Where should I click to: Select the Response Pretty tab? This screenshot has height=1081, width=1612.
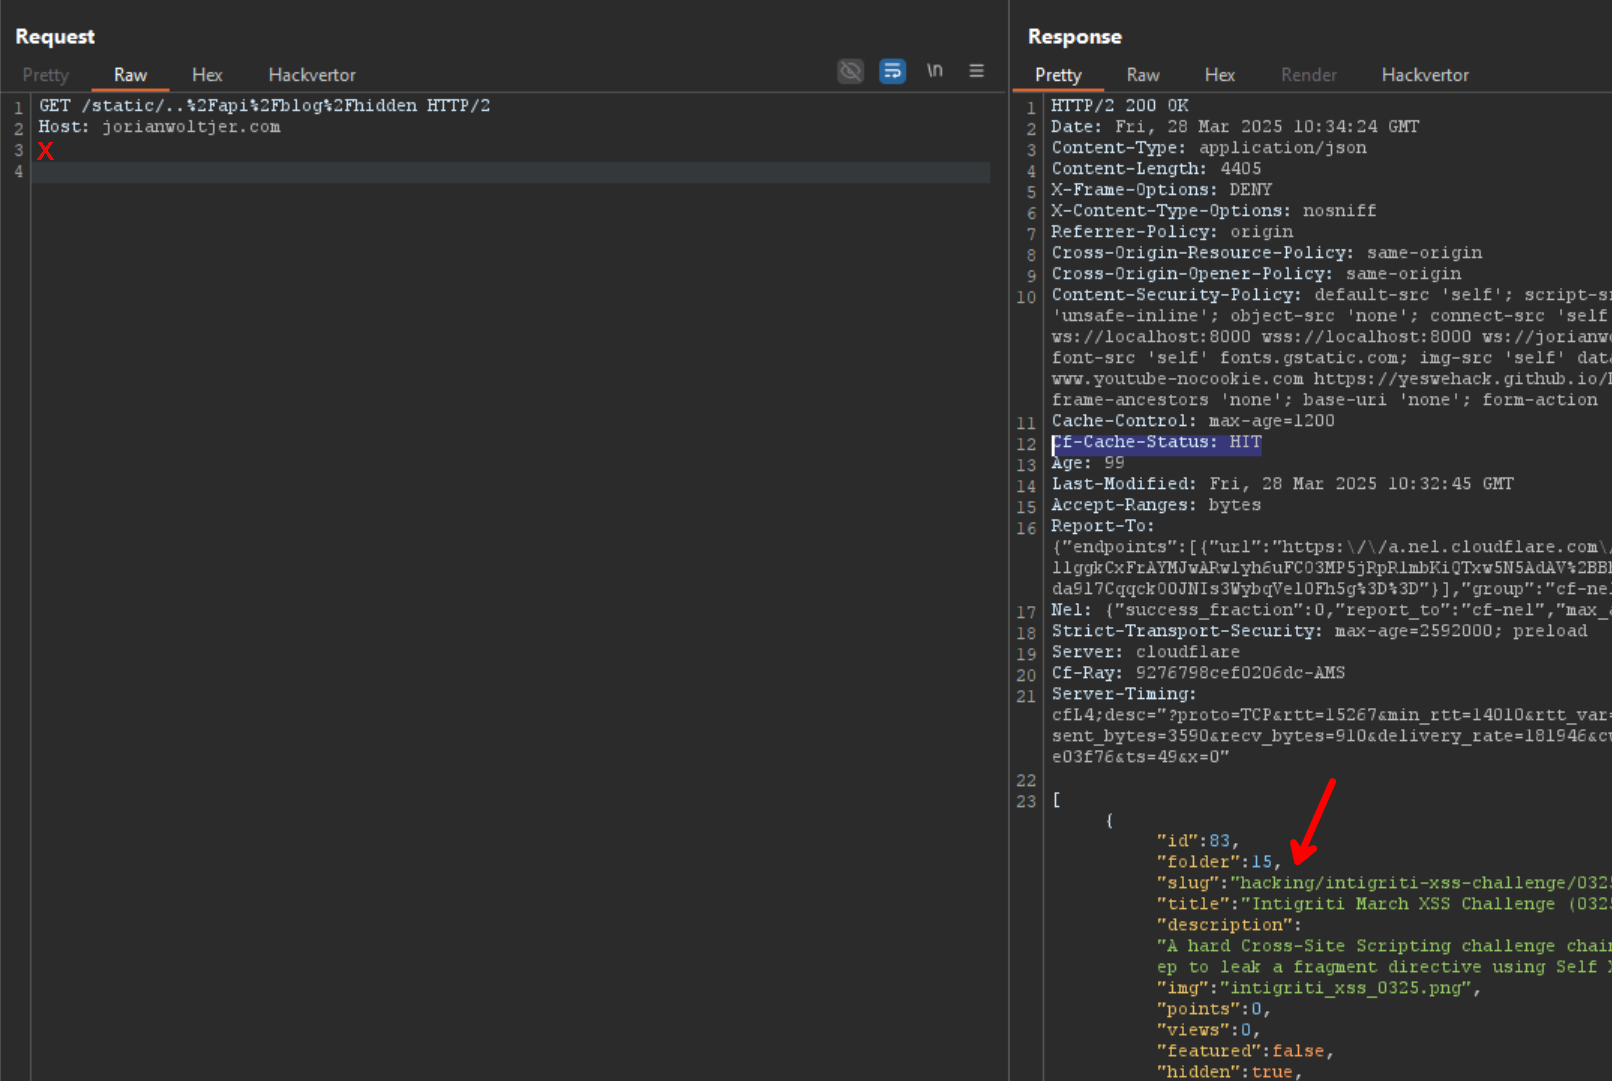tap(1058, 75)
